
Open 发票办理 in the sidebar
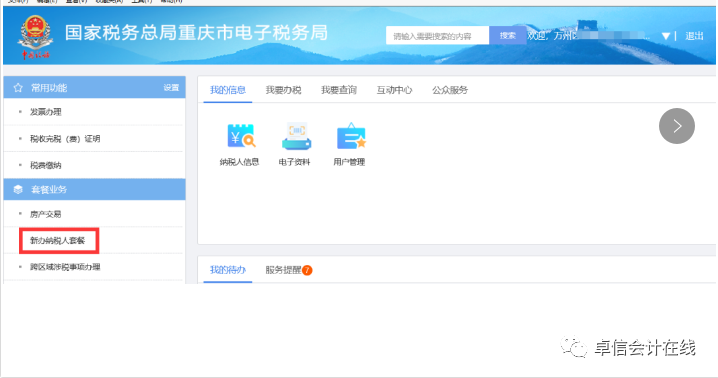click(x=45, y=112)
